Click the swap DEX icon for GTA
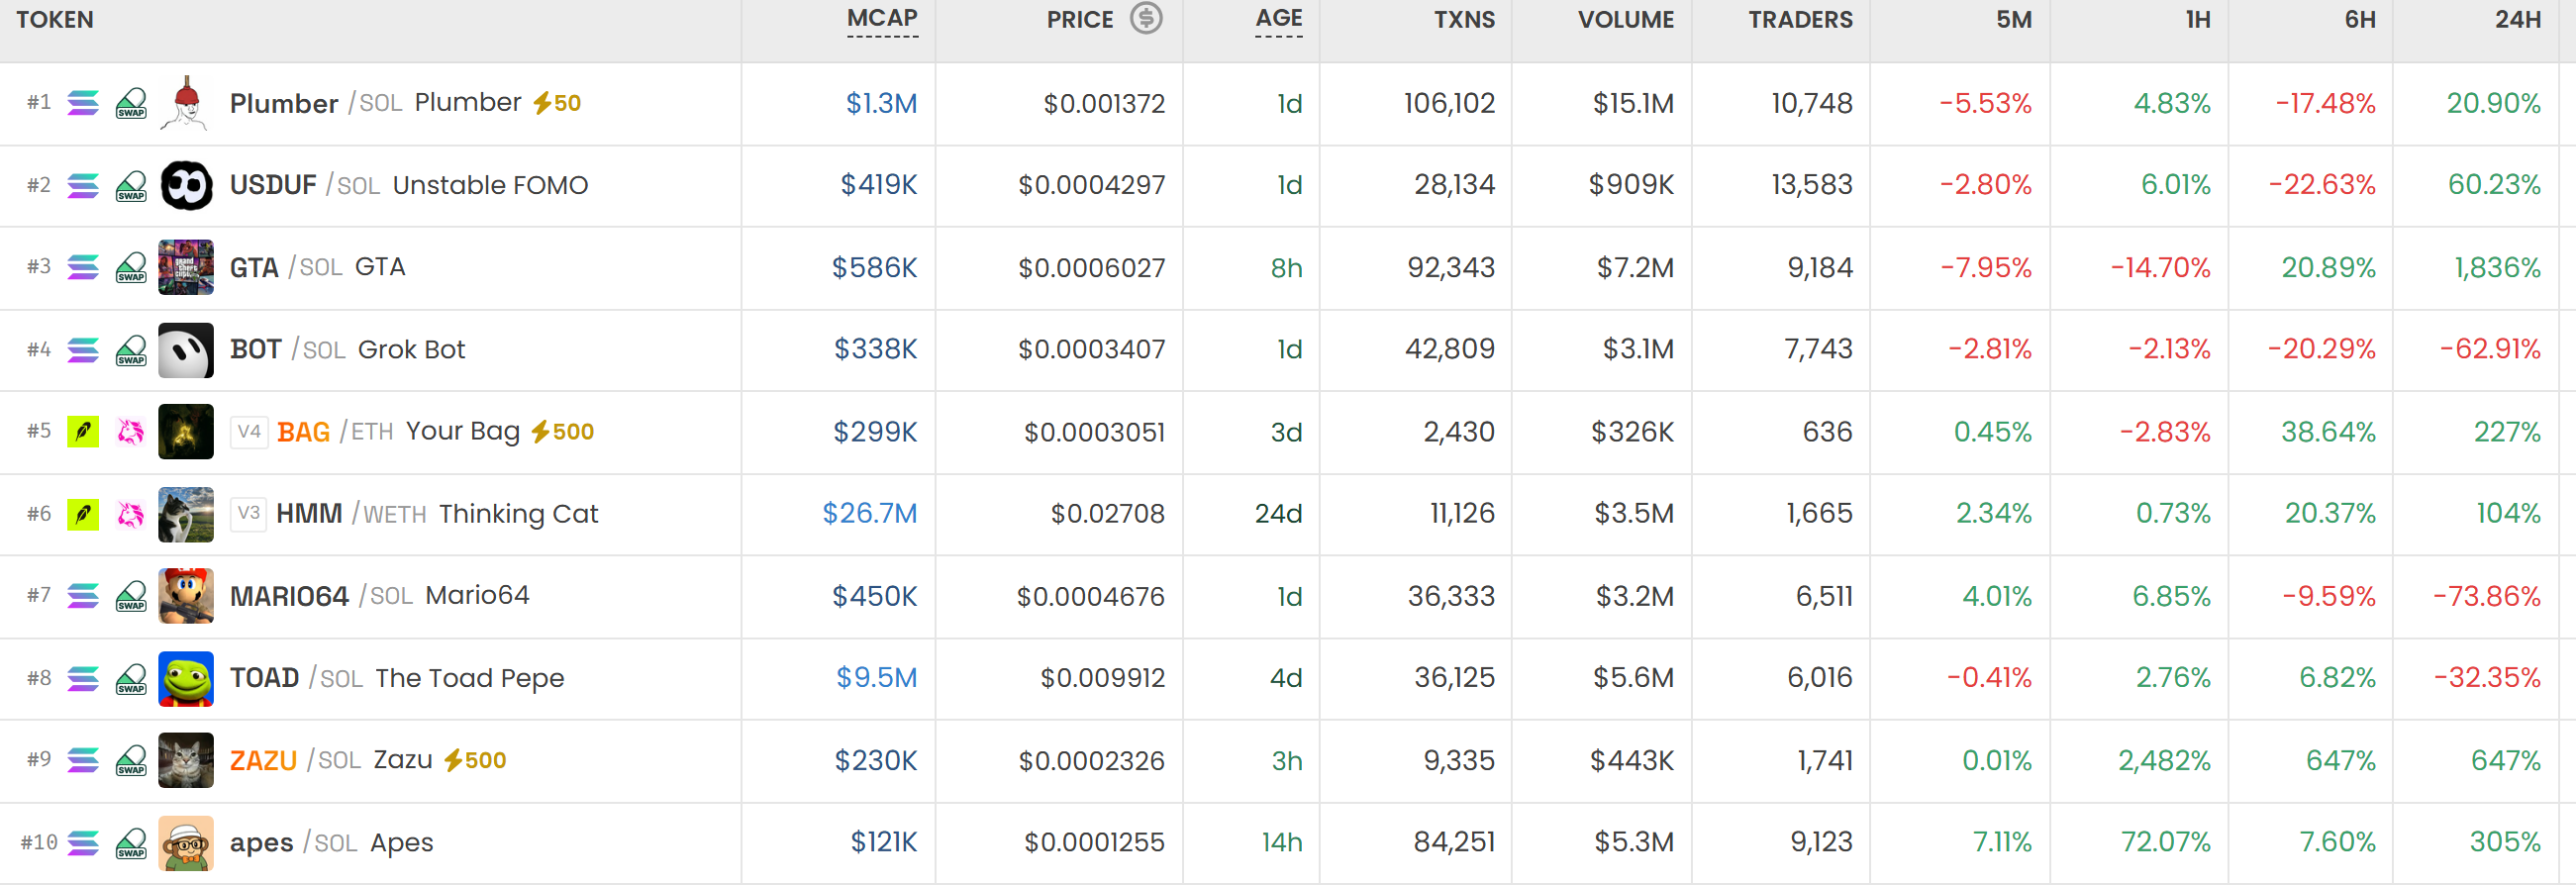Viewport: 2576px width, 885px height. pyautogui.click(x=131, y=268)
